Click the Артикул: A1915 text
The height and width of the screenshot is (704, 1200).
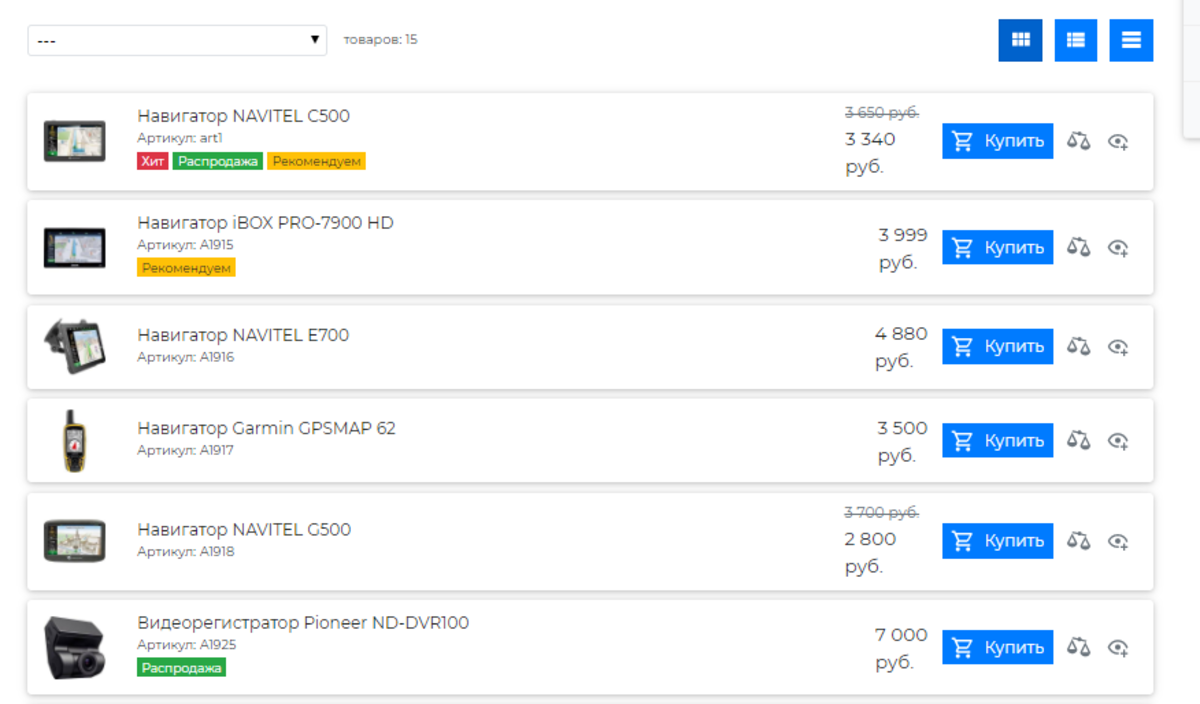pyautogui.click(x=185, y=245)
